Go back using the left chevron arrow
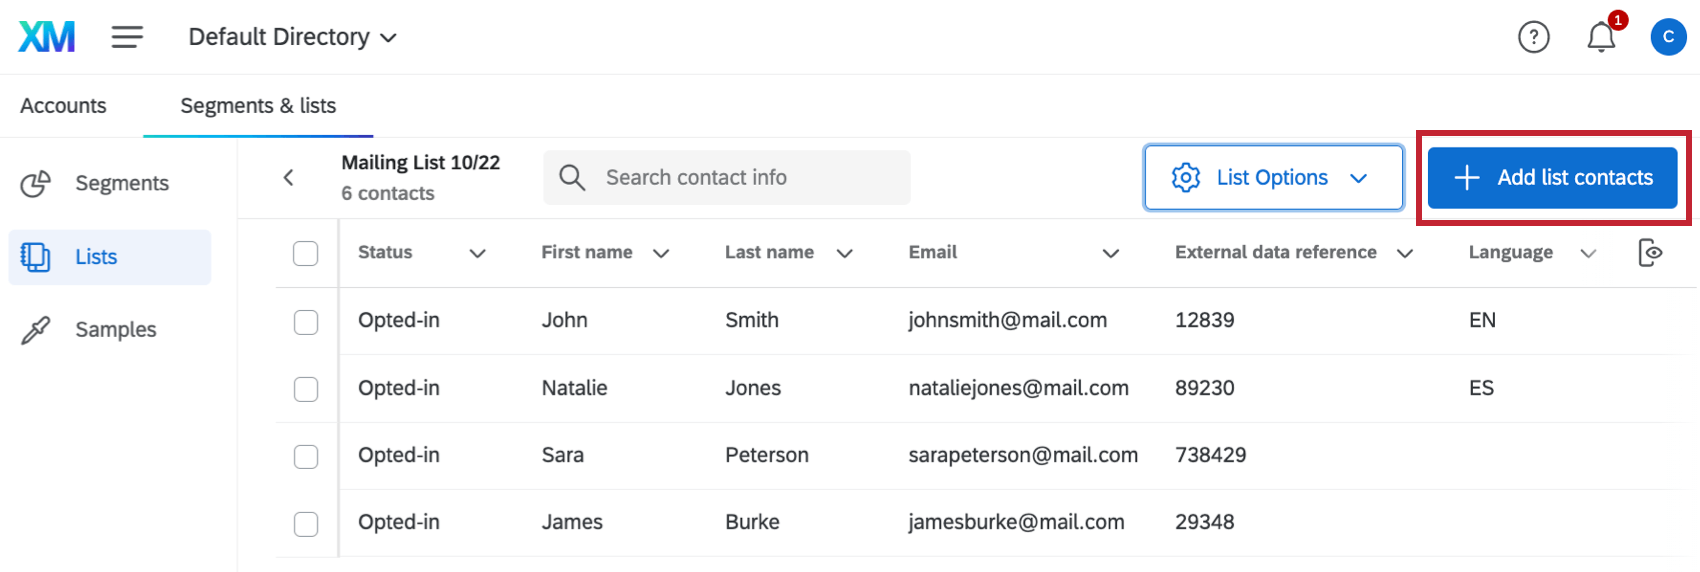The width and height of the screenshot is (1700, 572). coord(288,178)
